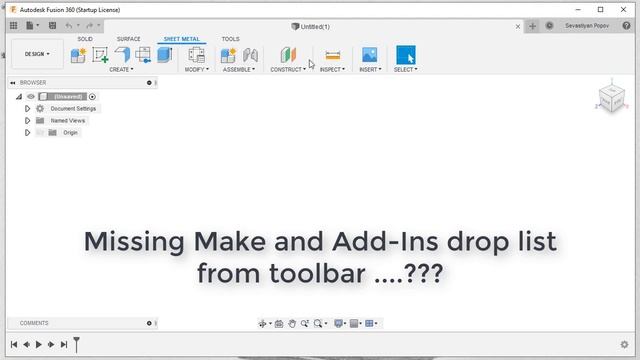Toggle visibility eye of Unsaved component
The height and width of the screenshot is (360, 640).
pyautogui.click(x=31, y=97)
